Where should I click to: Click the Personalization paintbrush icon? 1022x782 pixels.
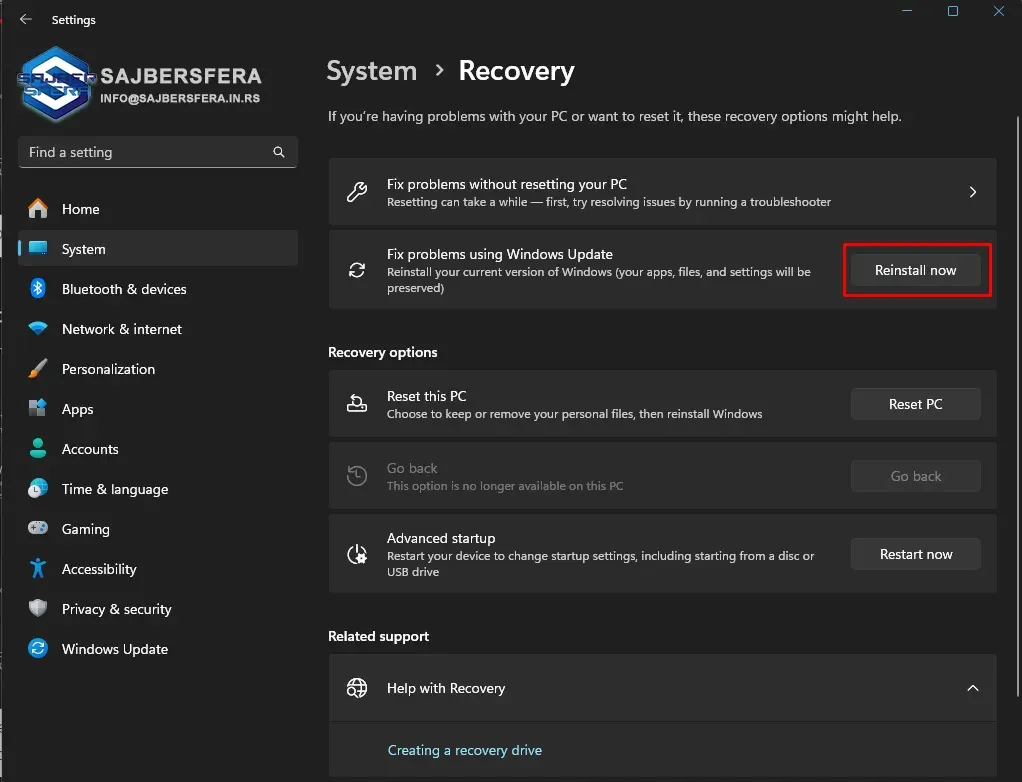(38, 369)
